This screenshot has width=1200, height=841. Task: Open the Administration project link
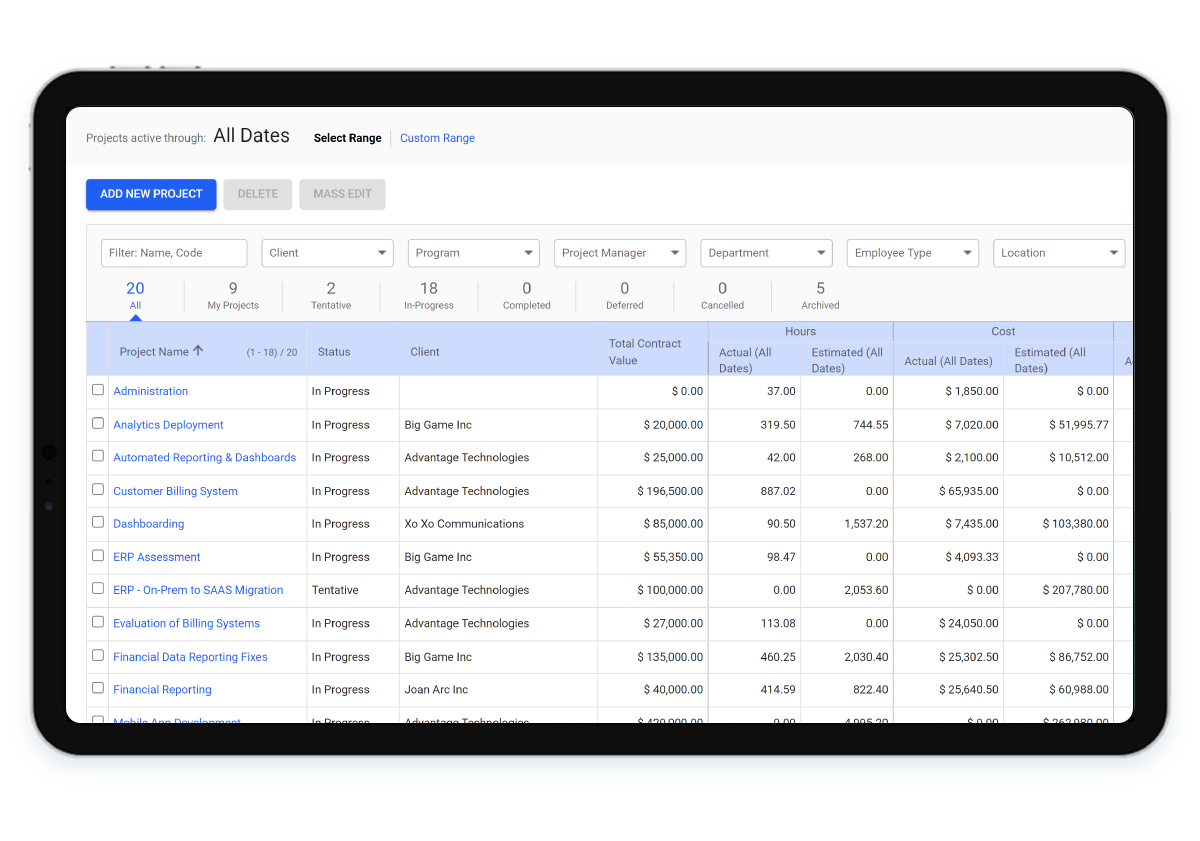pyautogui.click(x=151, y=391)
